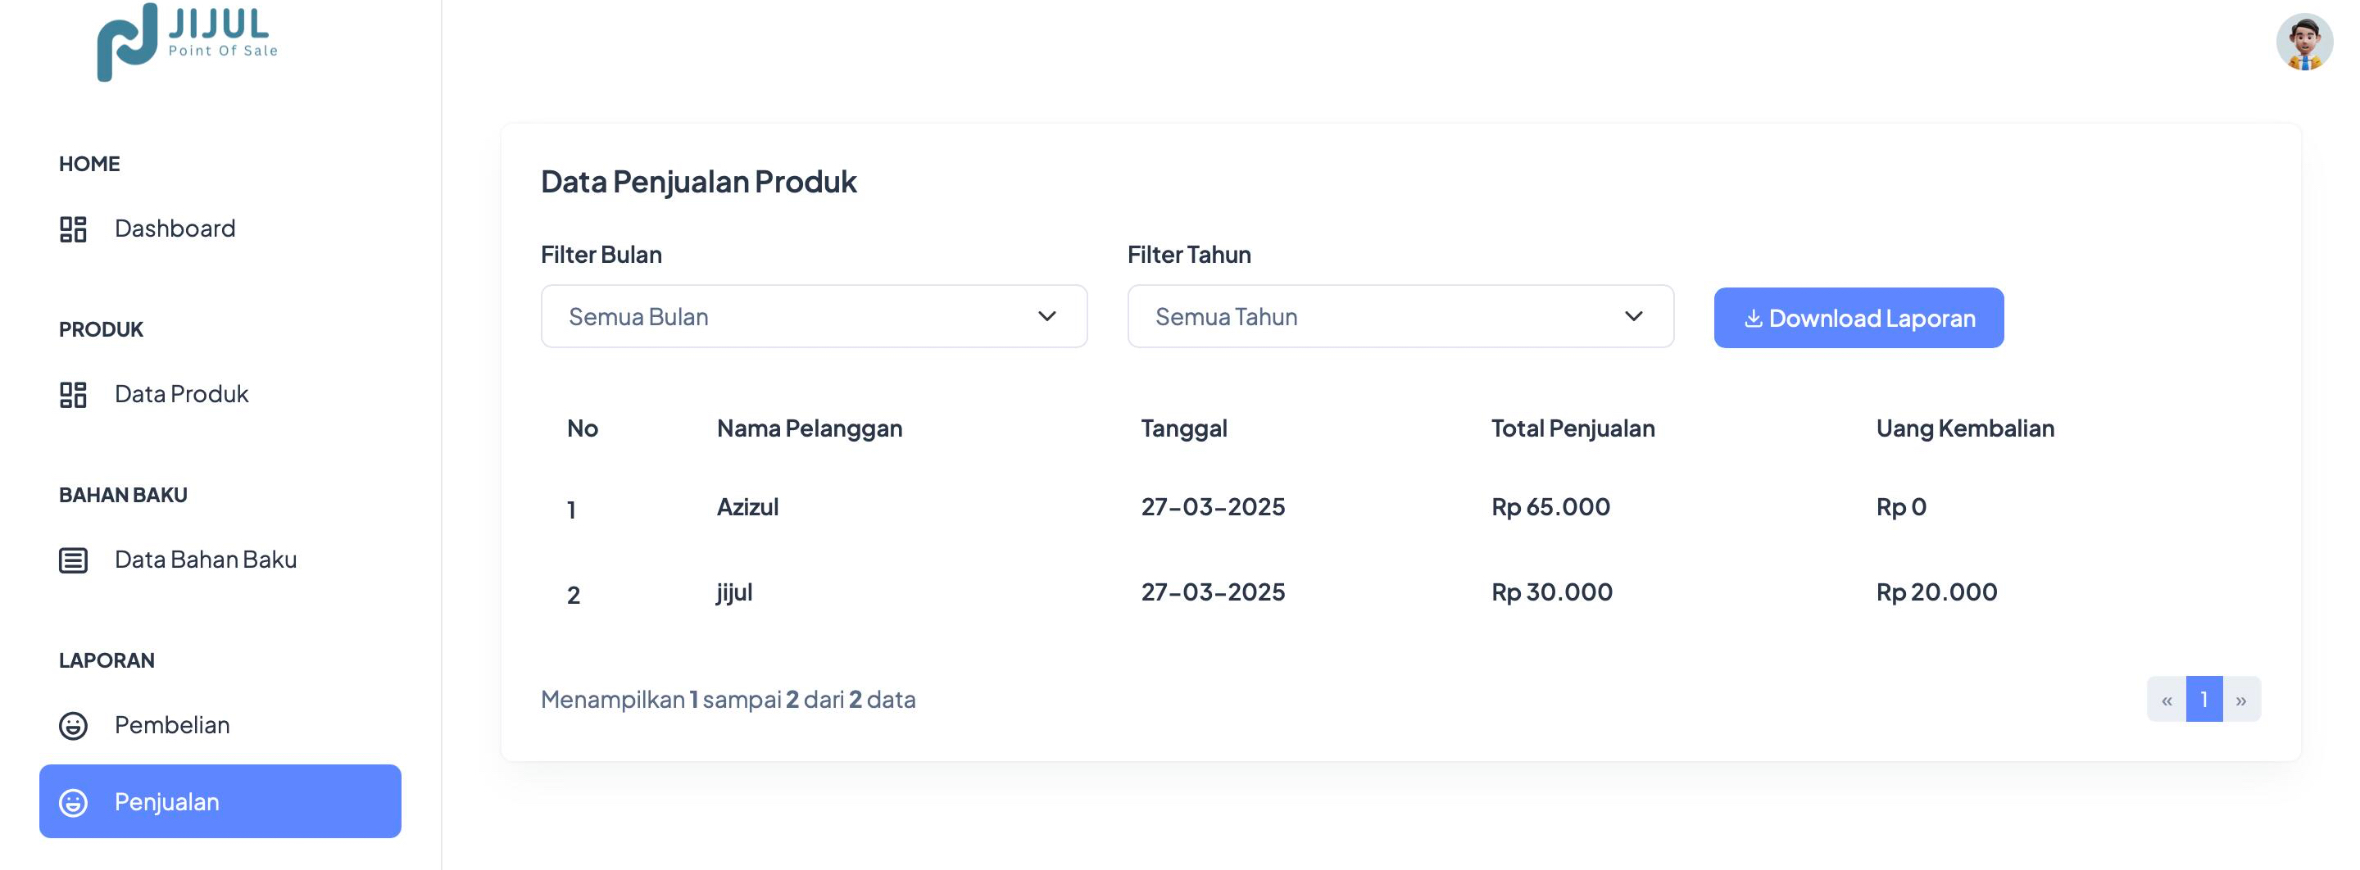Click the JIJUL Point of Sale logo
2360x870 pixels.
click(184, 42)
